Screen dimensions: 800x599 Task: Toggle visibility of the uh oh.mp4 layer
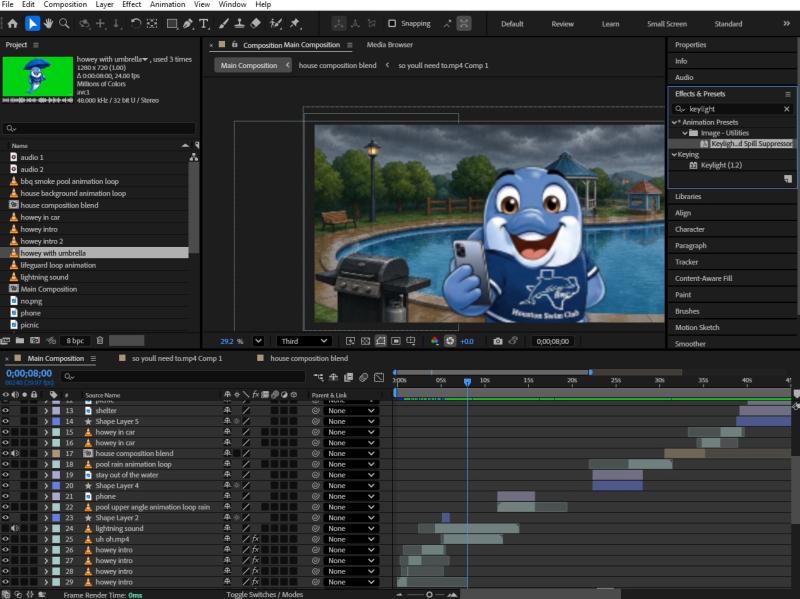click(x=6, y=539)
